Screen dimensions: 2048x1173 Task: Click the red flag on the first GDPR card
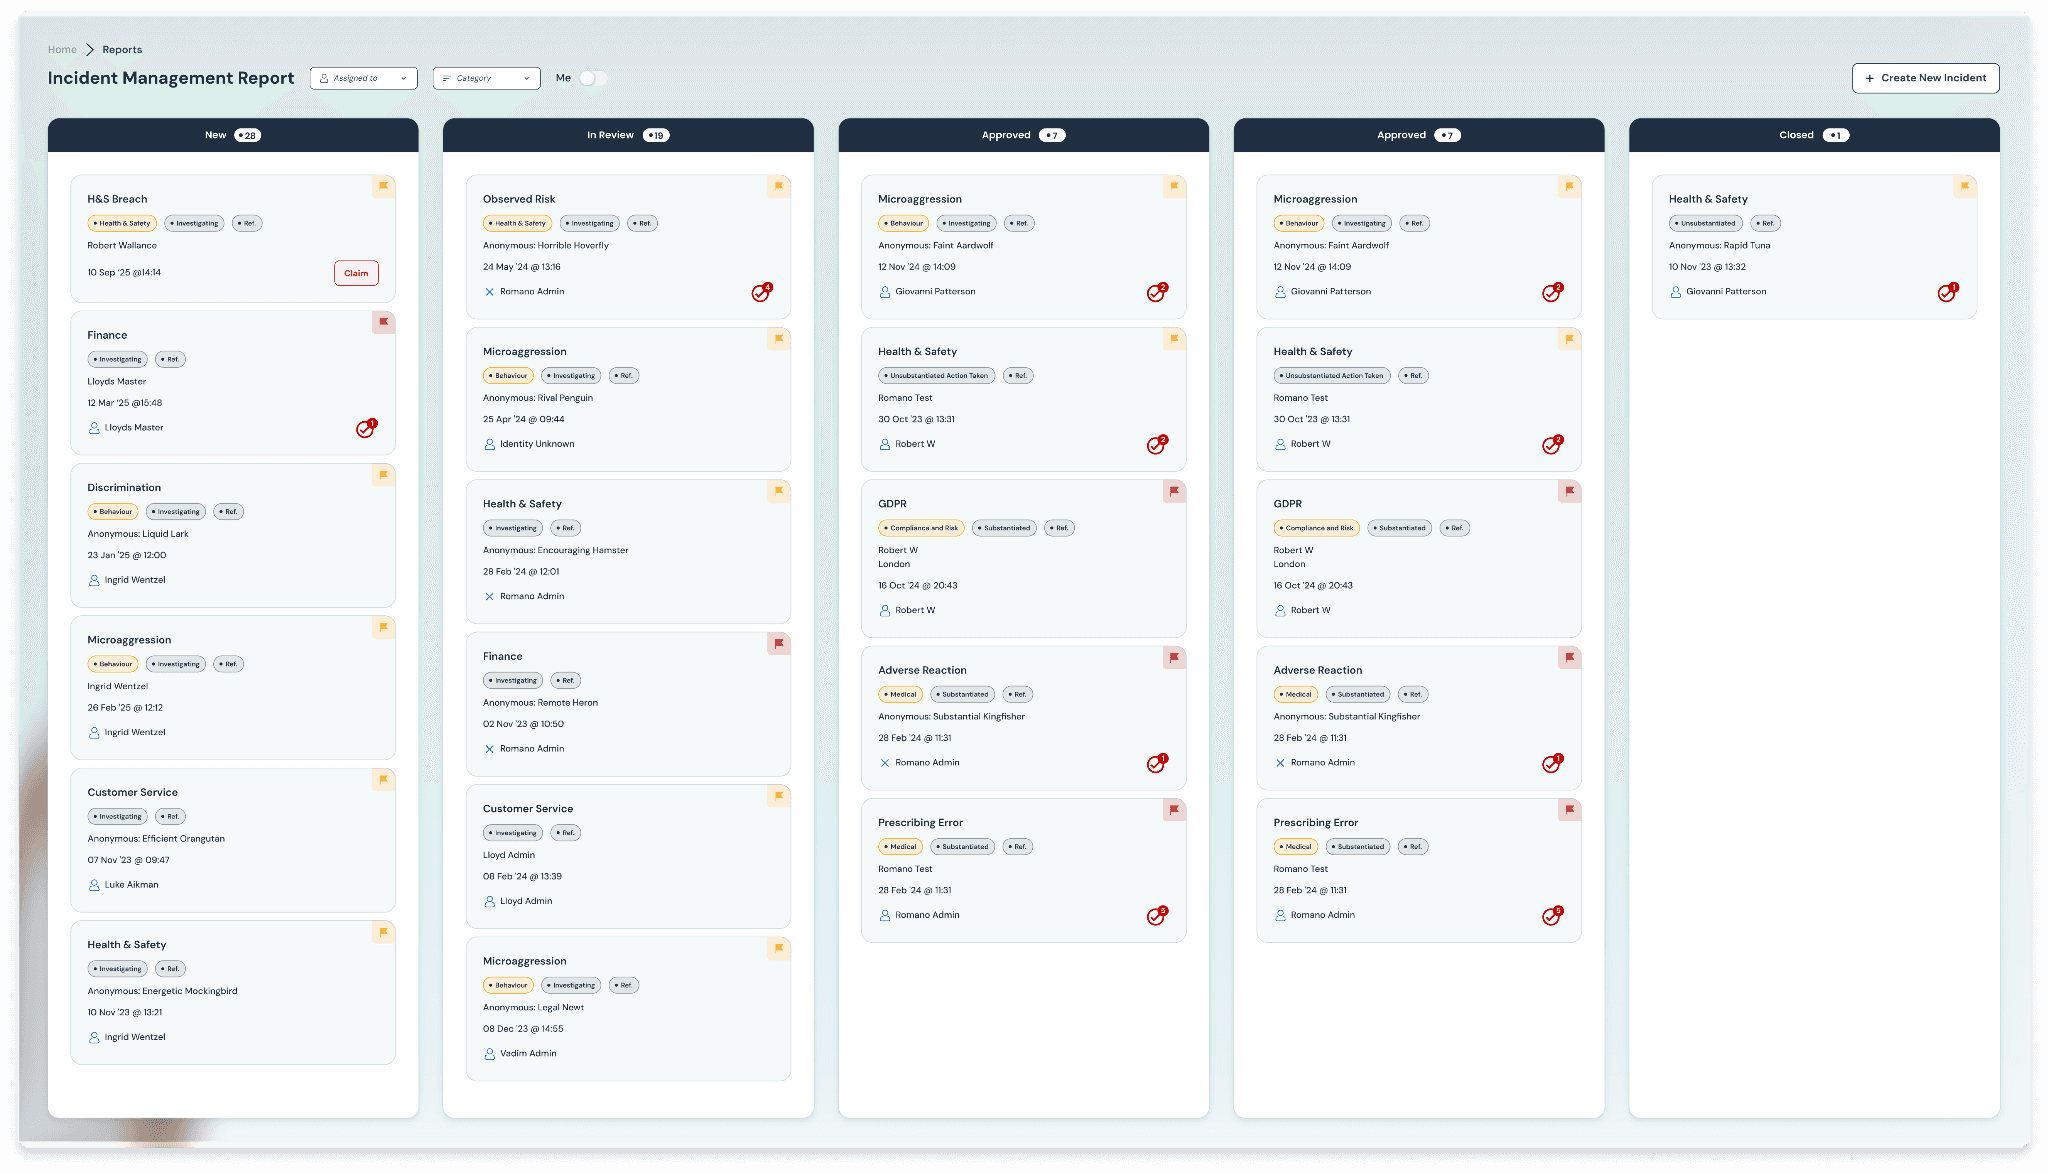coord(1174,491)
